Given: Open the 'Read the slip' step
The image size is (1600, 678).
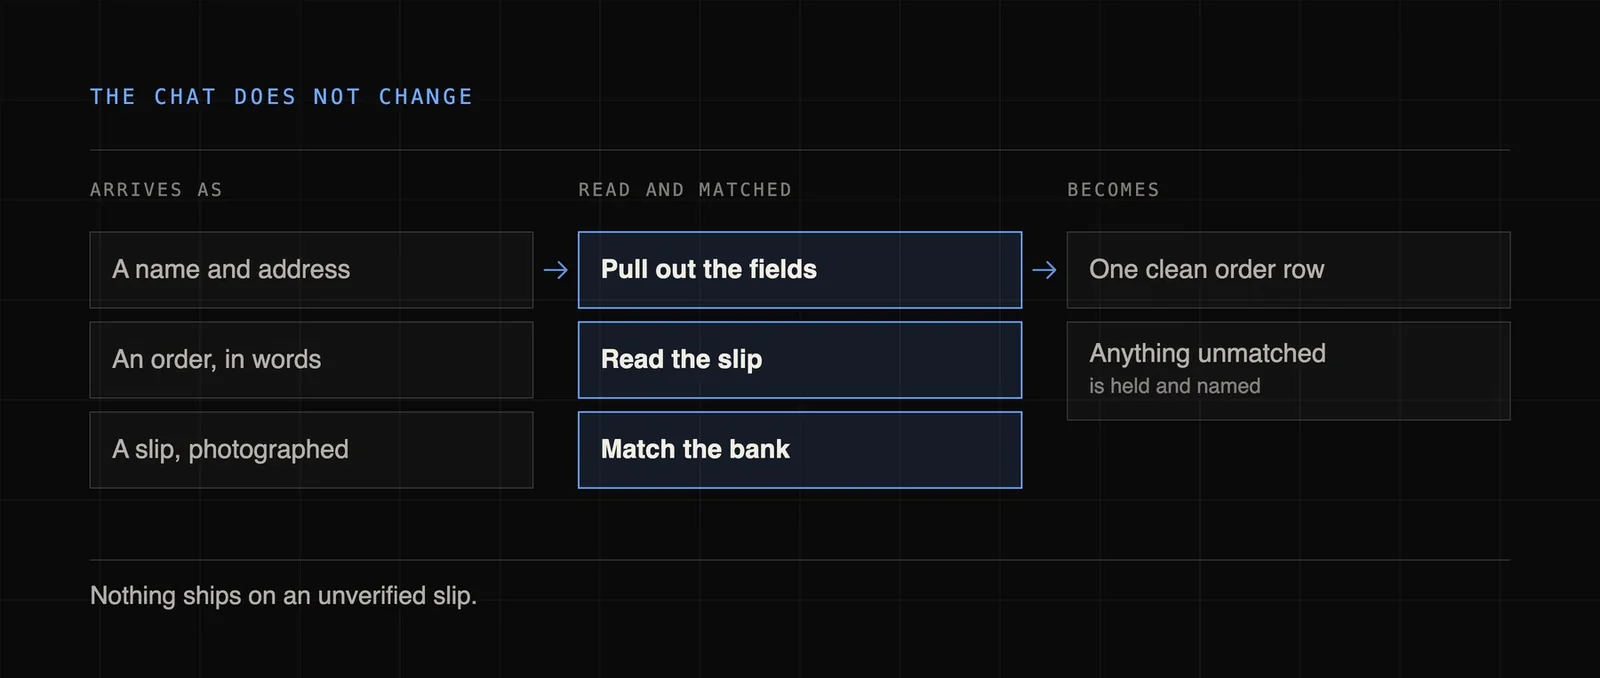Looking at the screenshot, I should click(800, 360).
